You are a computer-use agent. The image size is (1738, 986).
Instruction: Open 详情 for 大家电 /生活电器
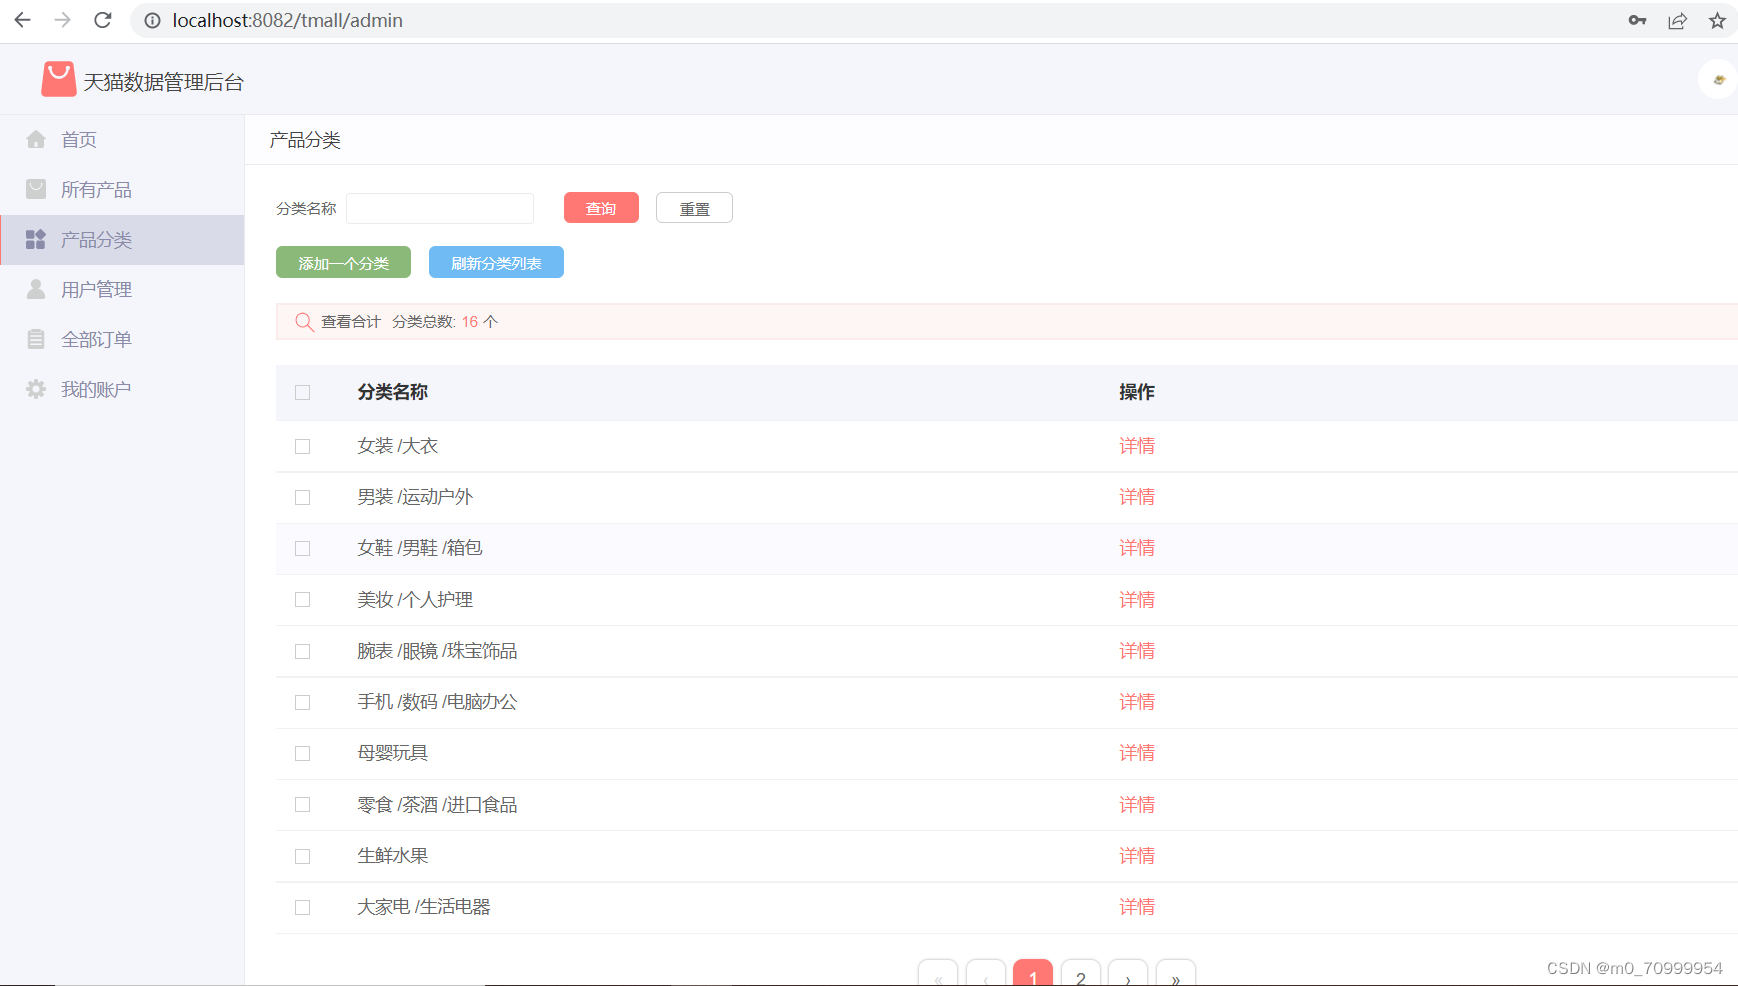coord(1137,907)
